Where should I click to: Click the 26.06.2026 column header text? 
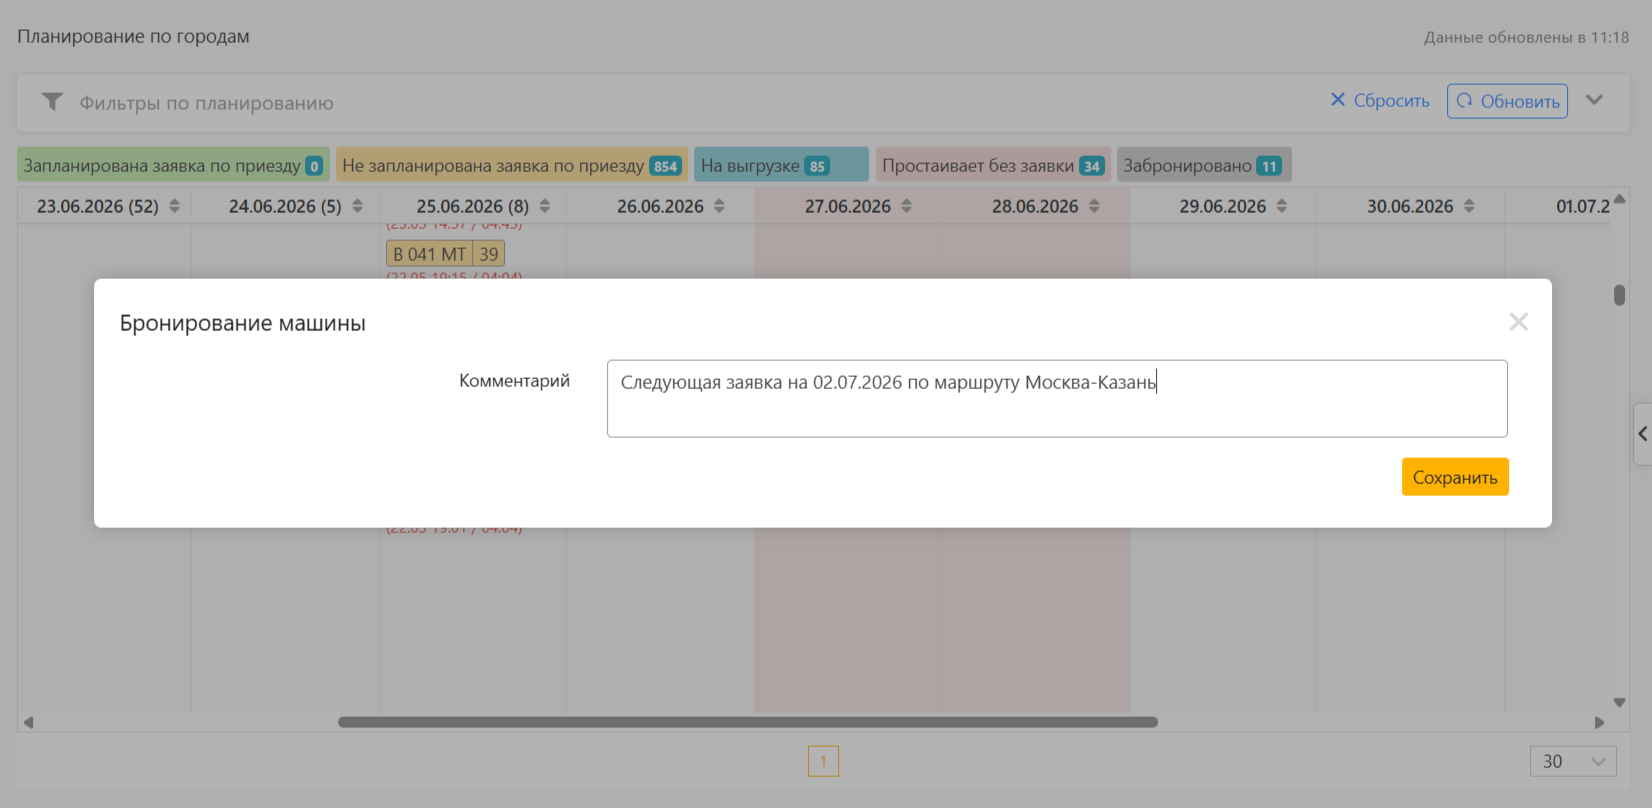(660, 206)
